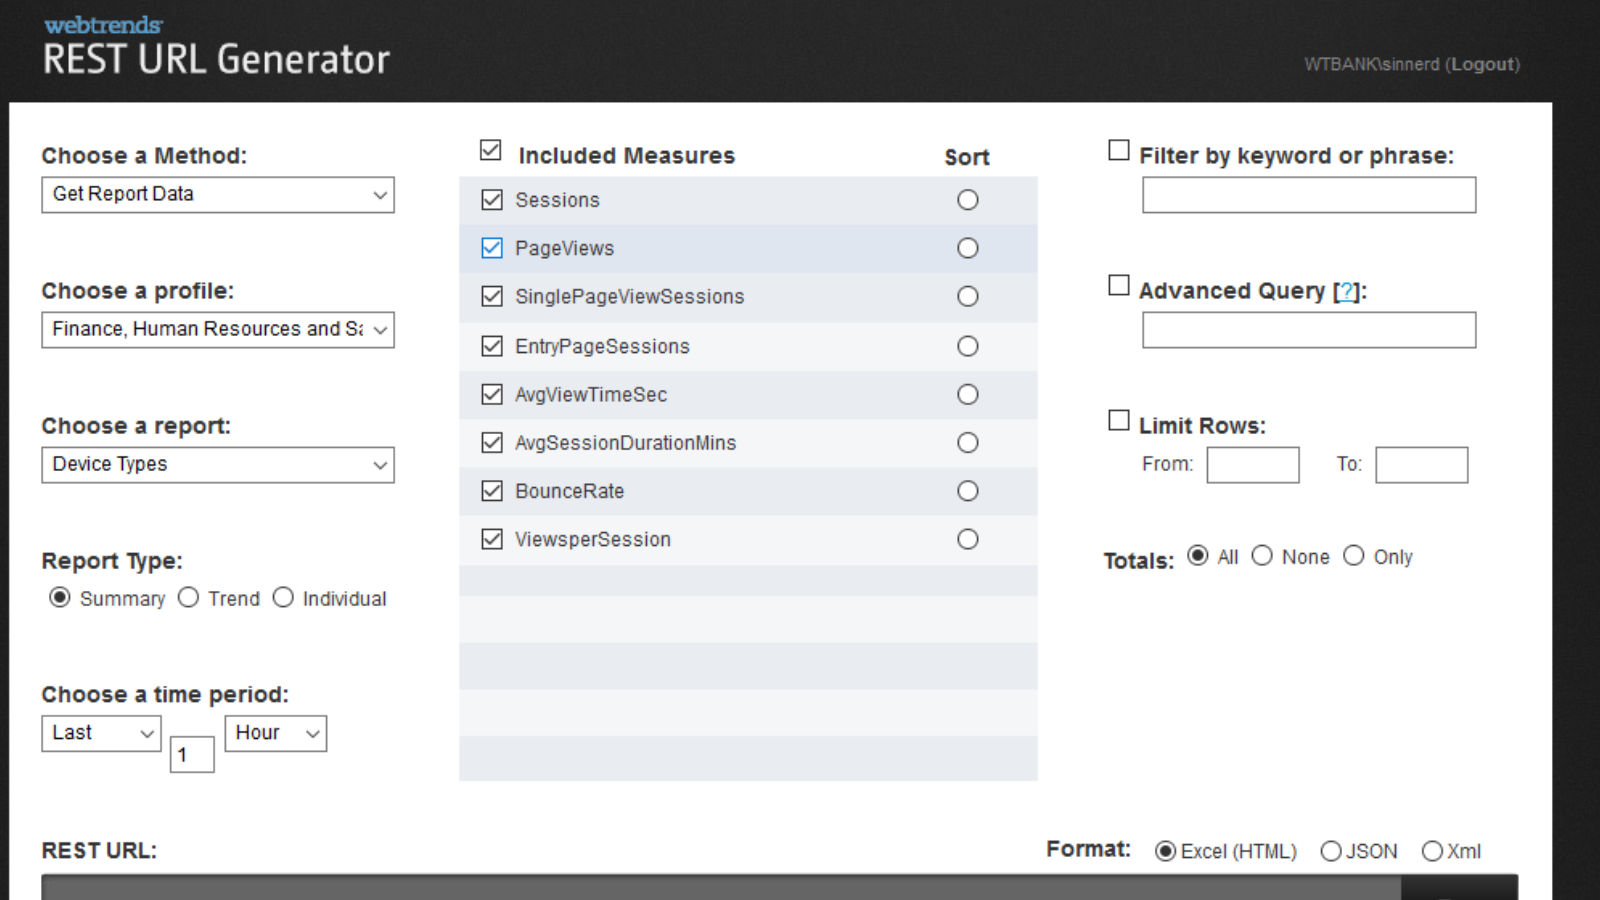Select All for Totals
The image size is (1600, 900).
click(x=1198, y=556)
